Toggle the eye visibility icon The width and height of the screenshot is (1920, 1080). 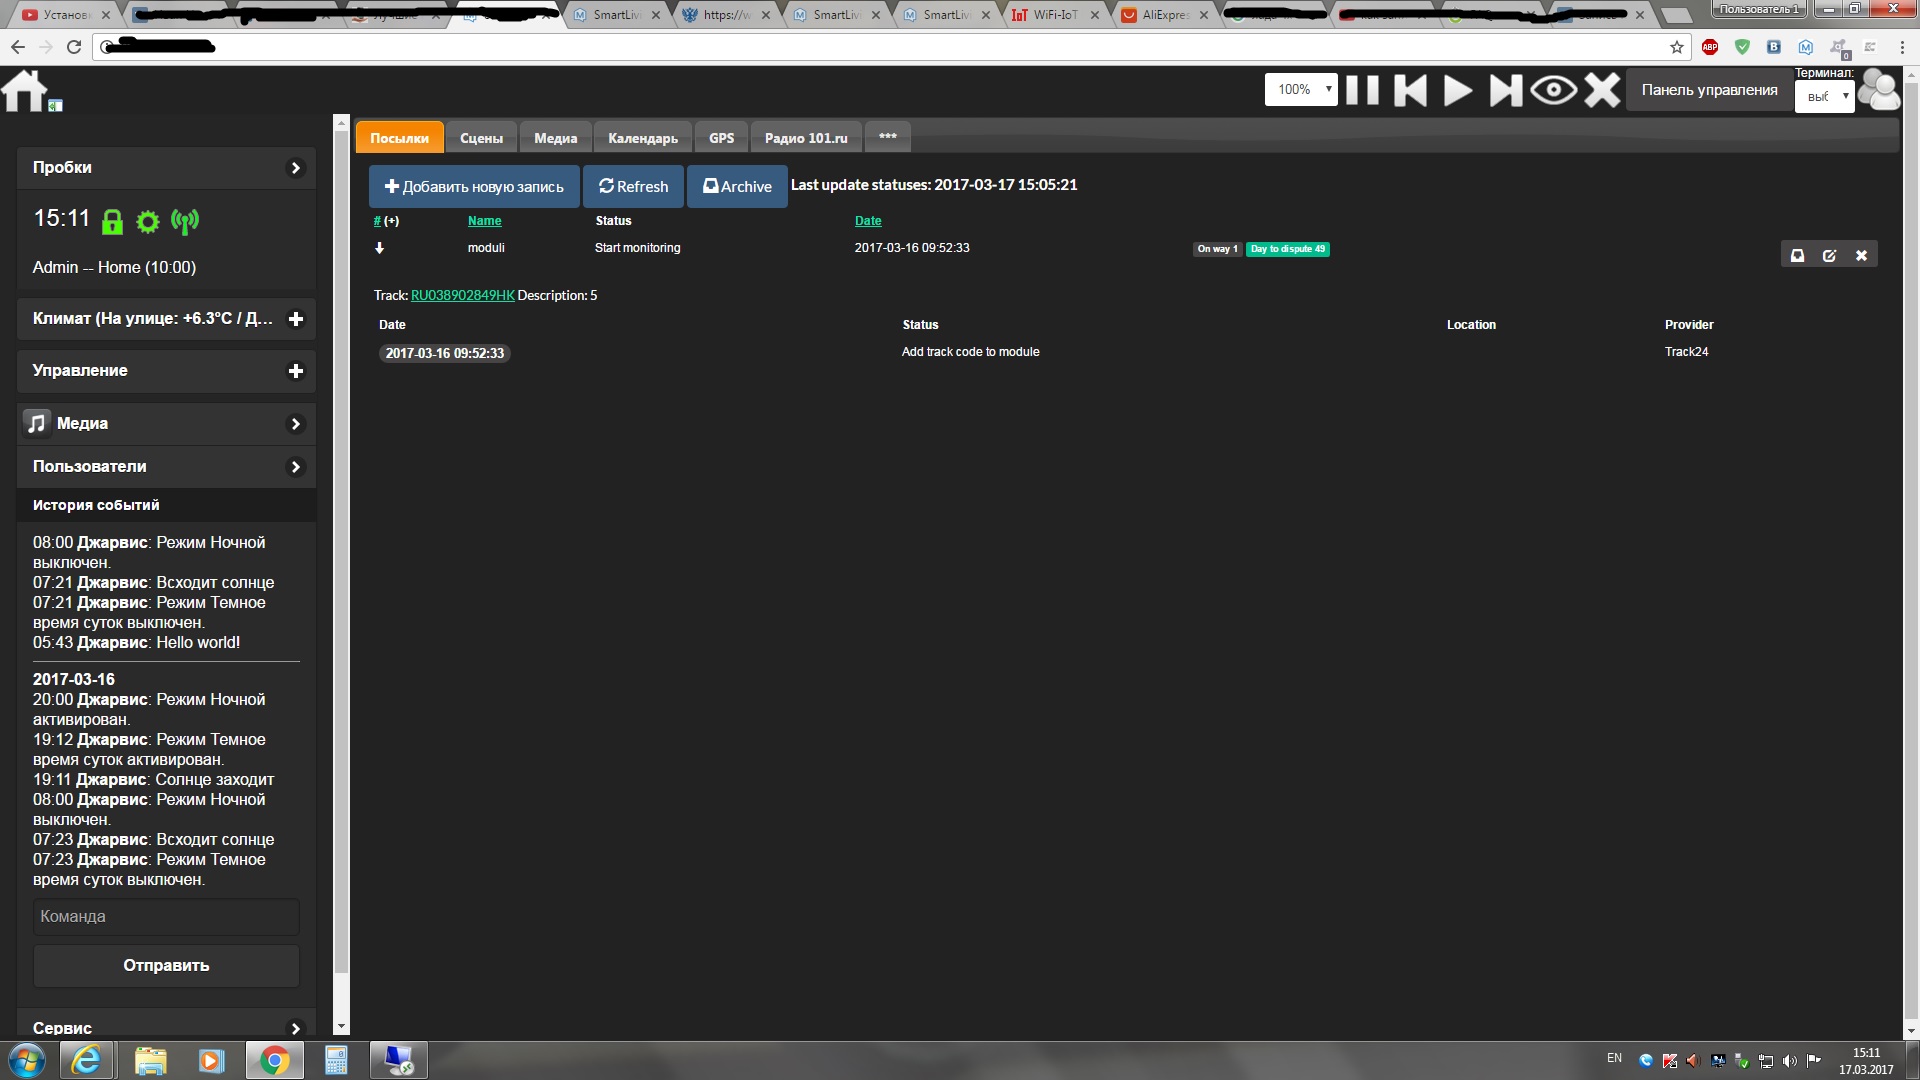pyautogui.click(x=1553, y=90)
